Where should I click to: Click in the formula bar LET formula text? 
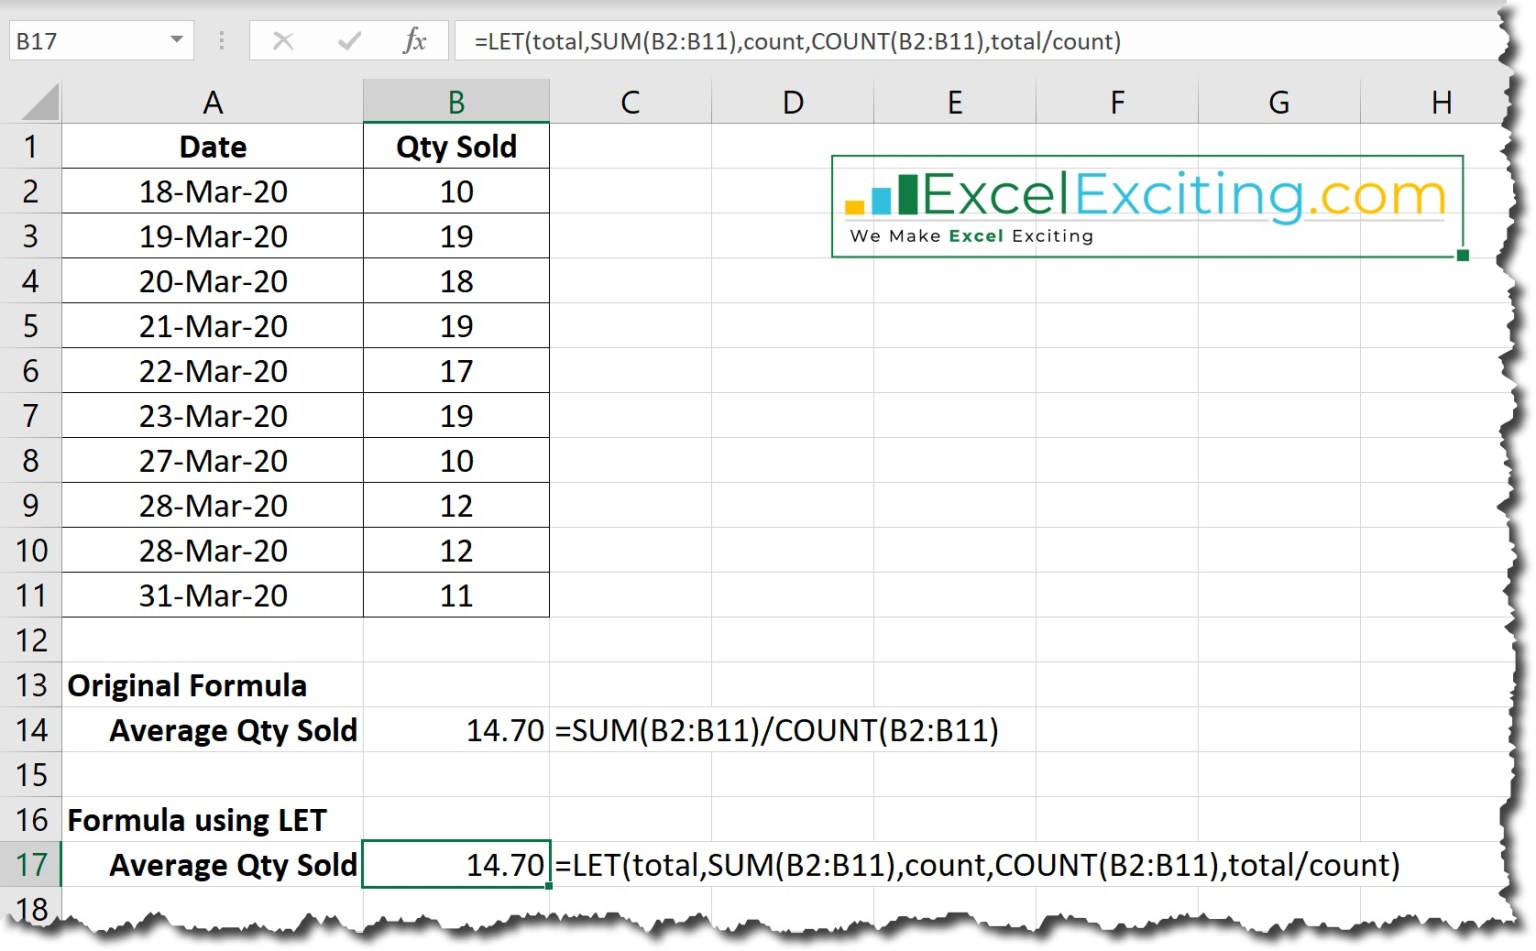pos(797,41)
